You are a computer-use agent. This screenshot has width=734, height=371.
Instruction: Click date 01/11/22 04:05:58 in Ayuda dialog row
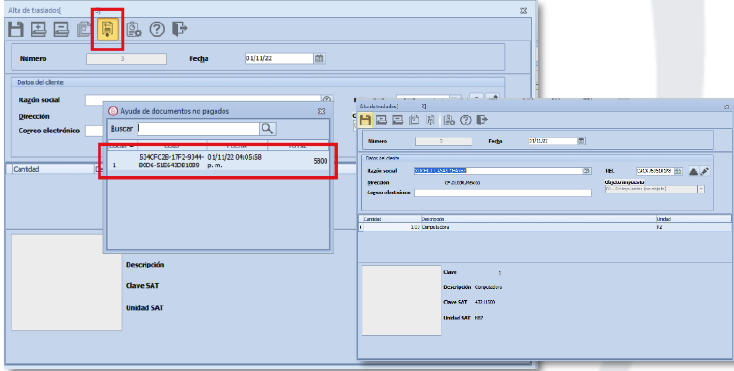[235, 161]
